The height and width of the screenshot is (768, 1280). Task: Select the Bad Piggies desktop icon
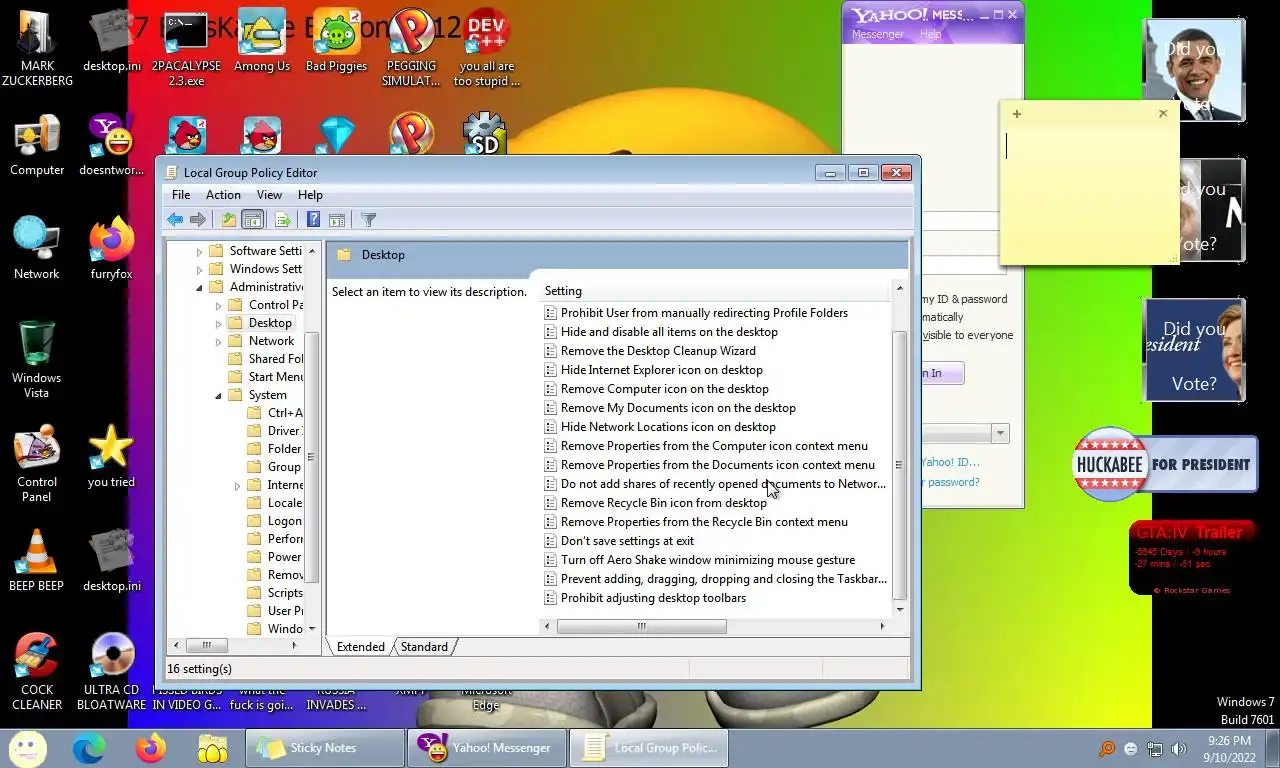336,42
